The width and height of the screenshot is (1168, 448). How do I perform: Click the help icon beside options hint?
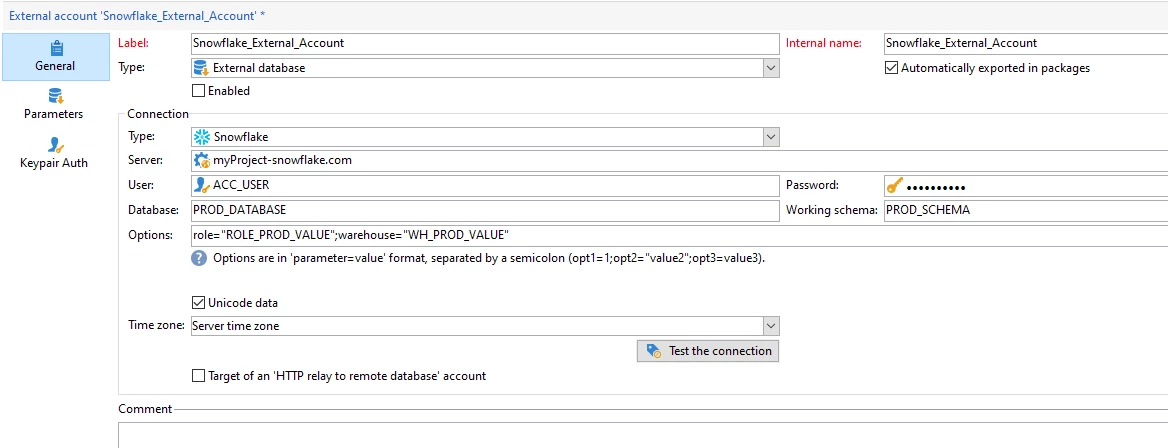(198, 258)
